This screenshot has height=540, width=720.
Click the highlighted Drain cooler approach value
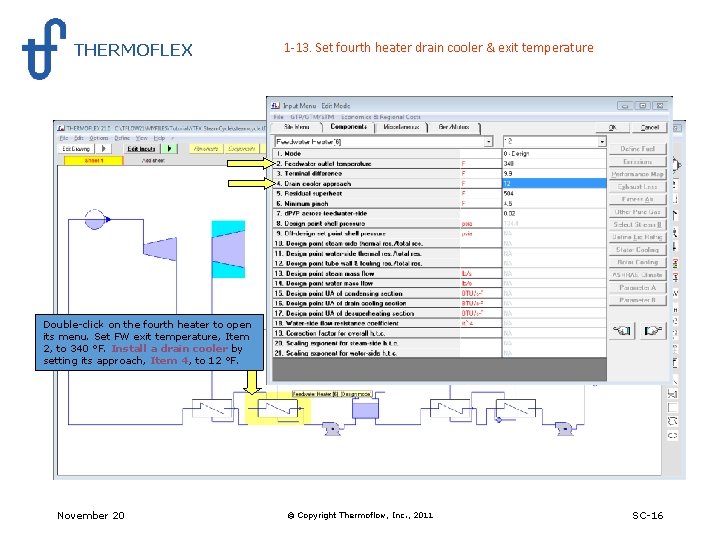tap(554, 184)
